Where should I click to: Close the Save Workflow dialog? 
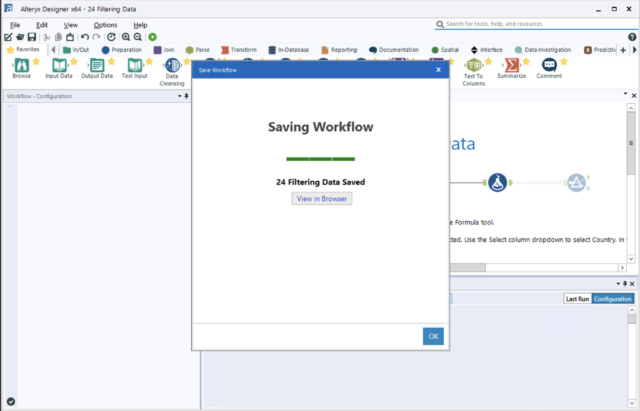click(x=438, y=70)
